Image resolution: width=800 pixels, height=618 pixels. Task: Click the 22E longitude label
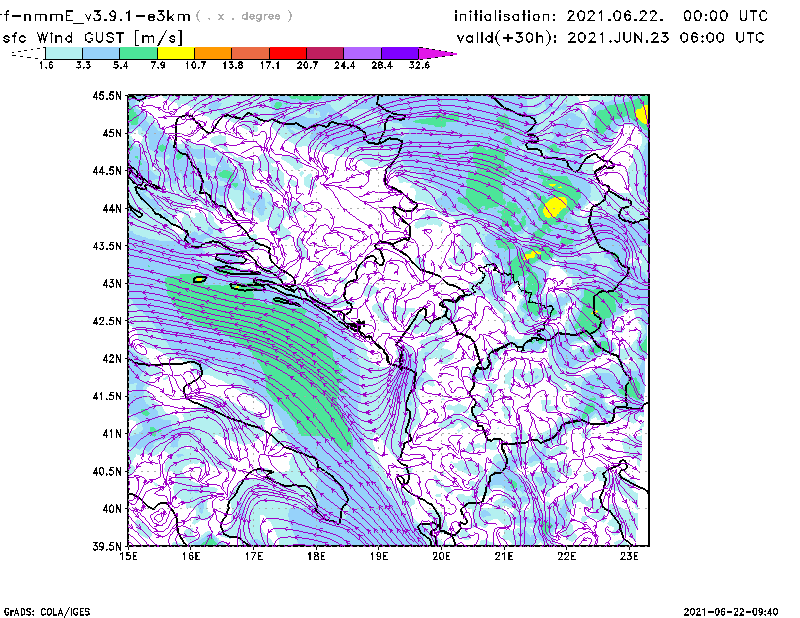tap(566, 556)
